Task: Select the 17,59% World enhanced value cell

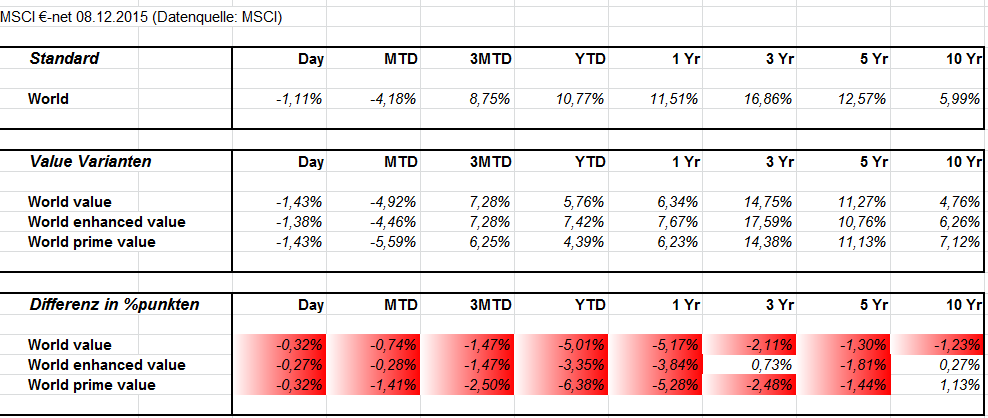Action: (767, 222)
